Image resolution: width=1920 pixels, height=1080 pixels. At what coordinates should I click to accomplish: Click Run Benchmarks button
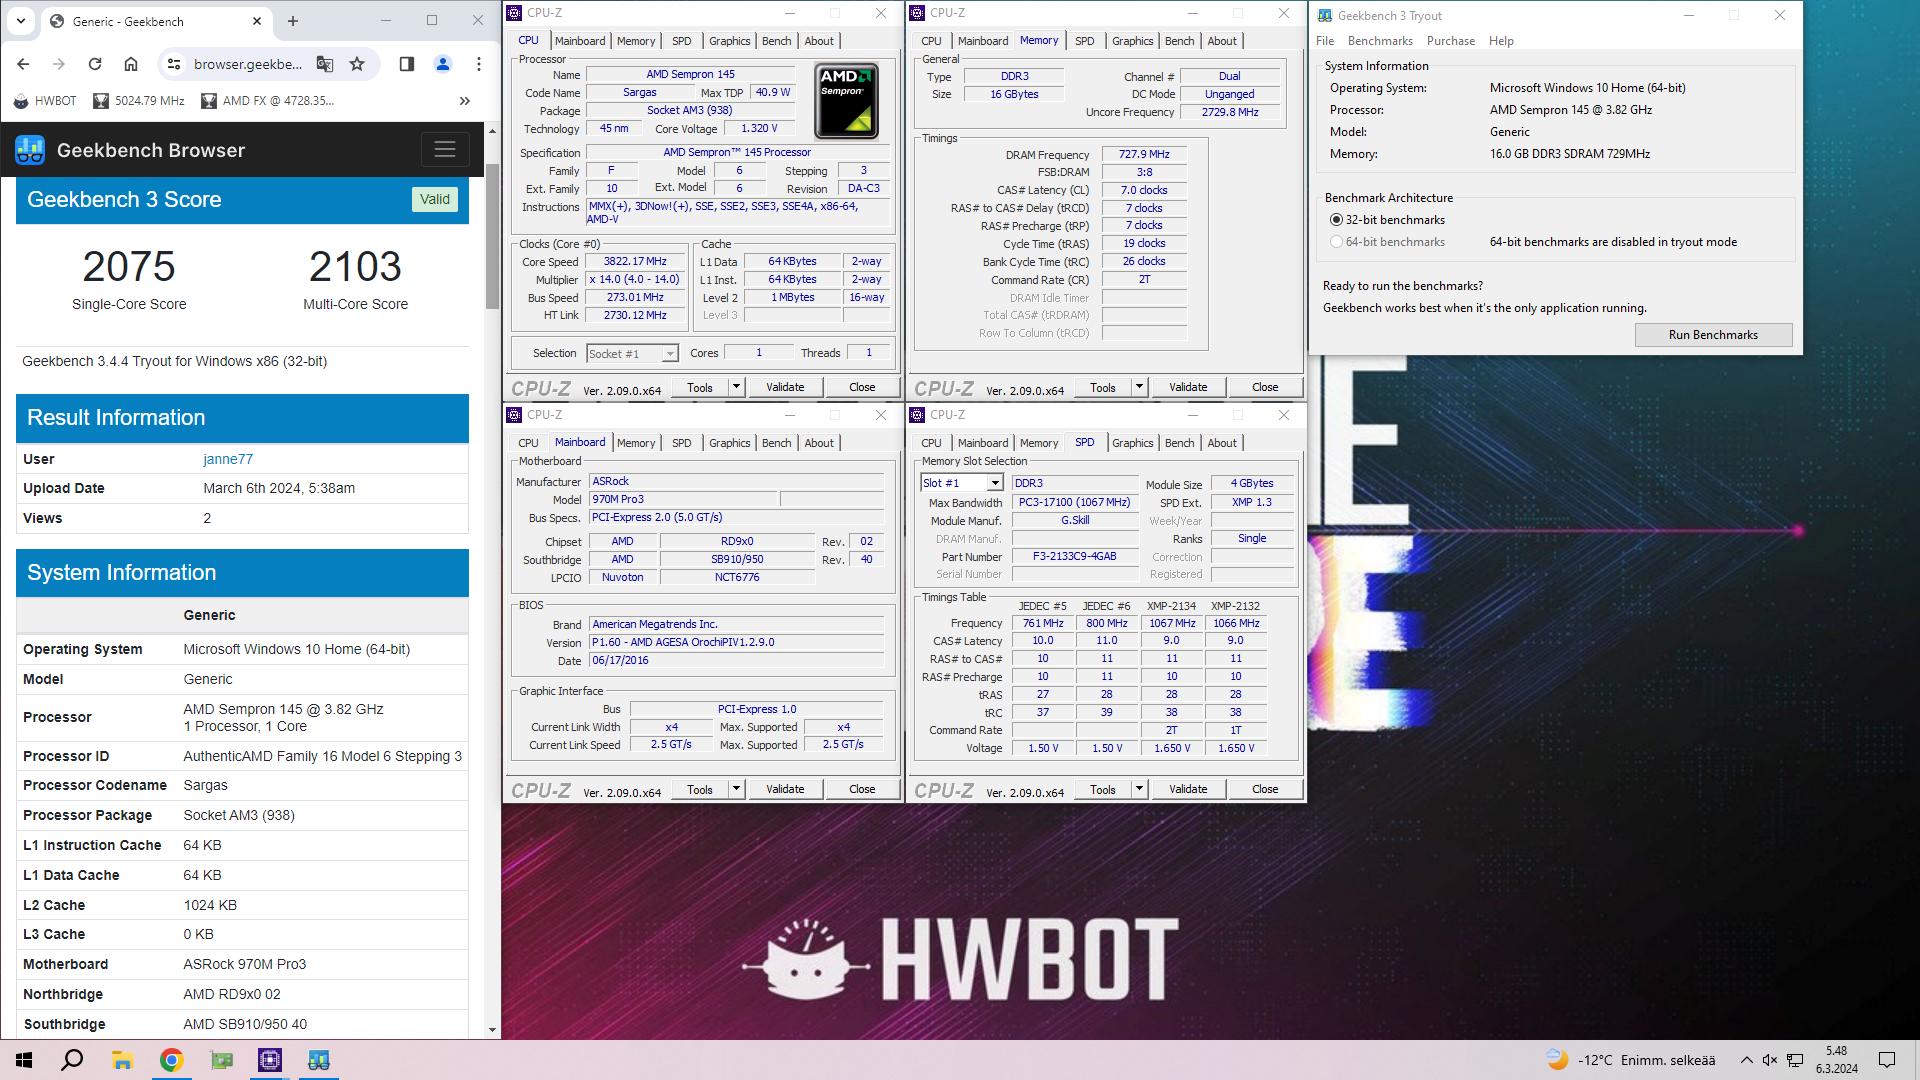point(1713,335)
